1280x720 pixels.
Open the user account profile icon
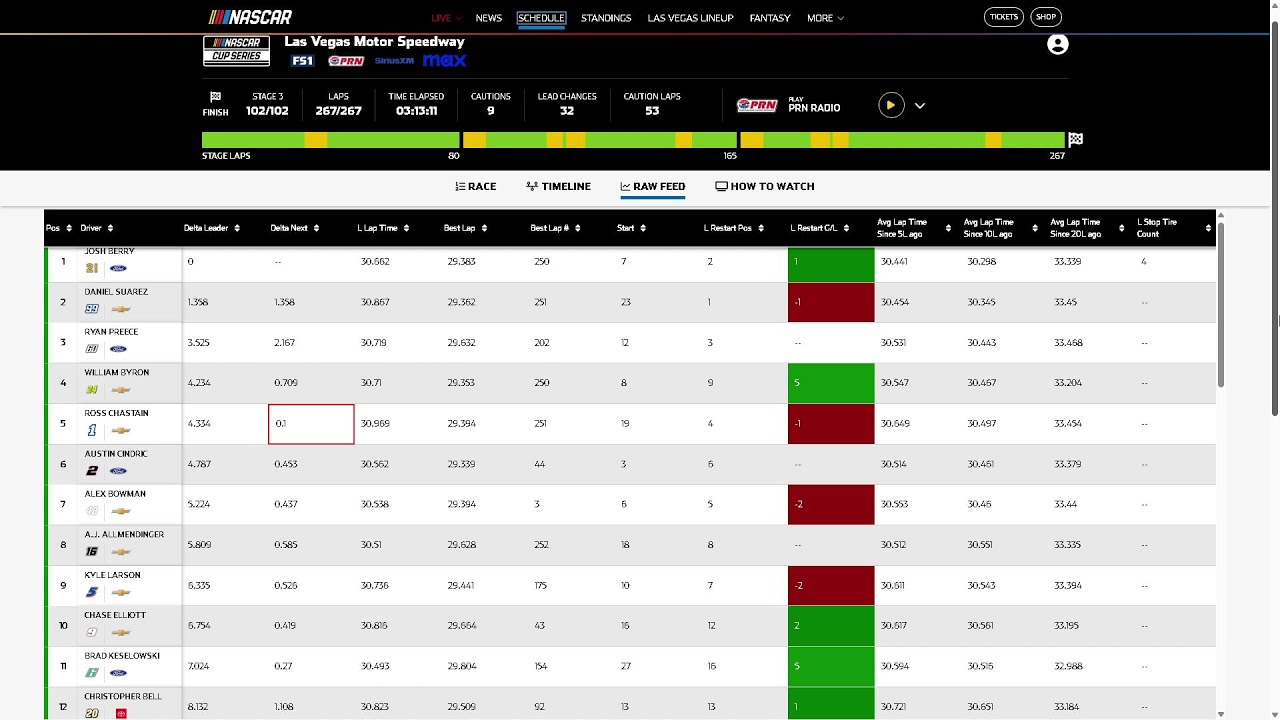(1057, 44)
